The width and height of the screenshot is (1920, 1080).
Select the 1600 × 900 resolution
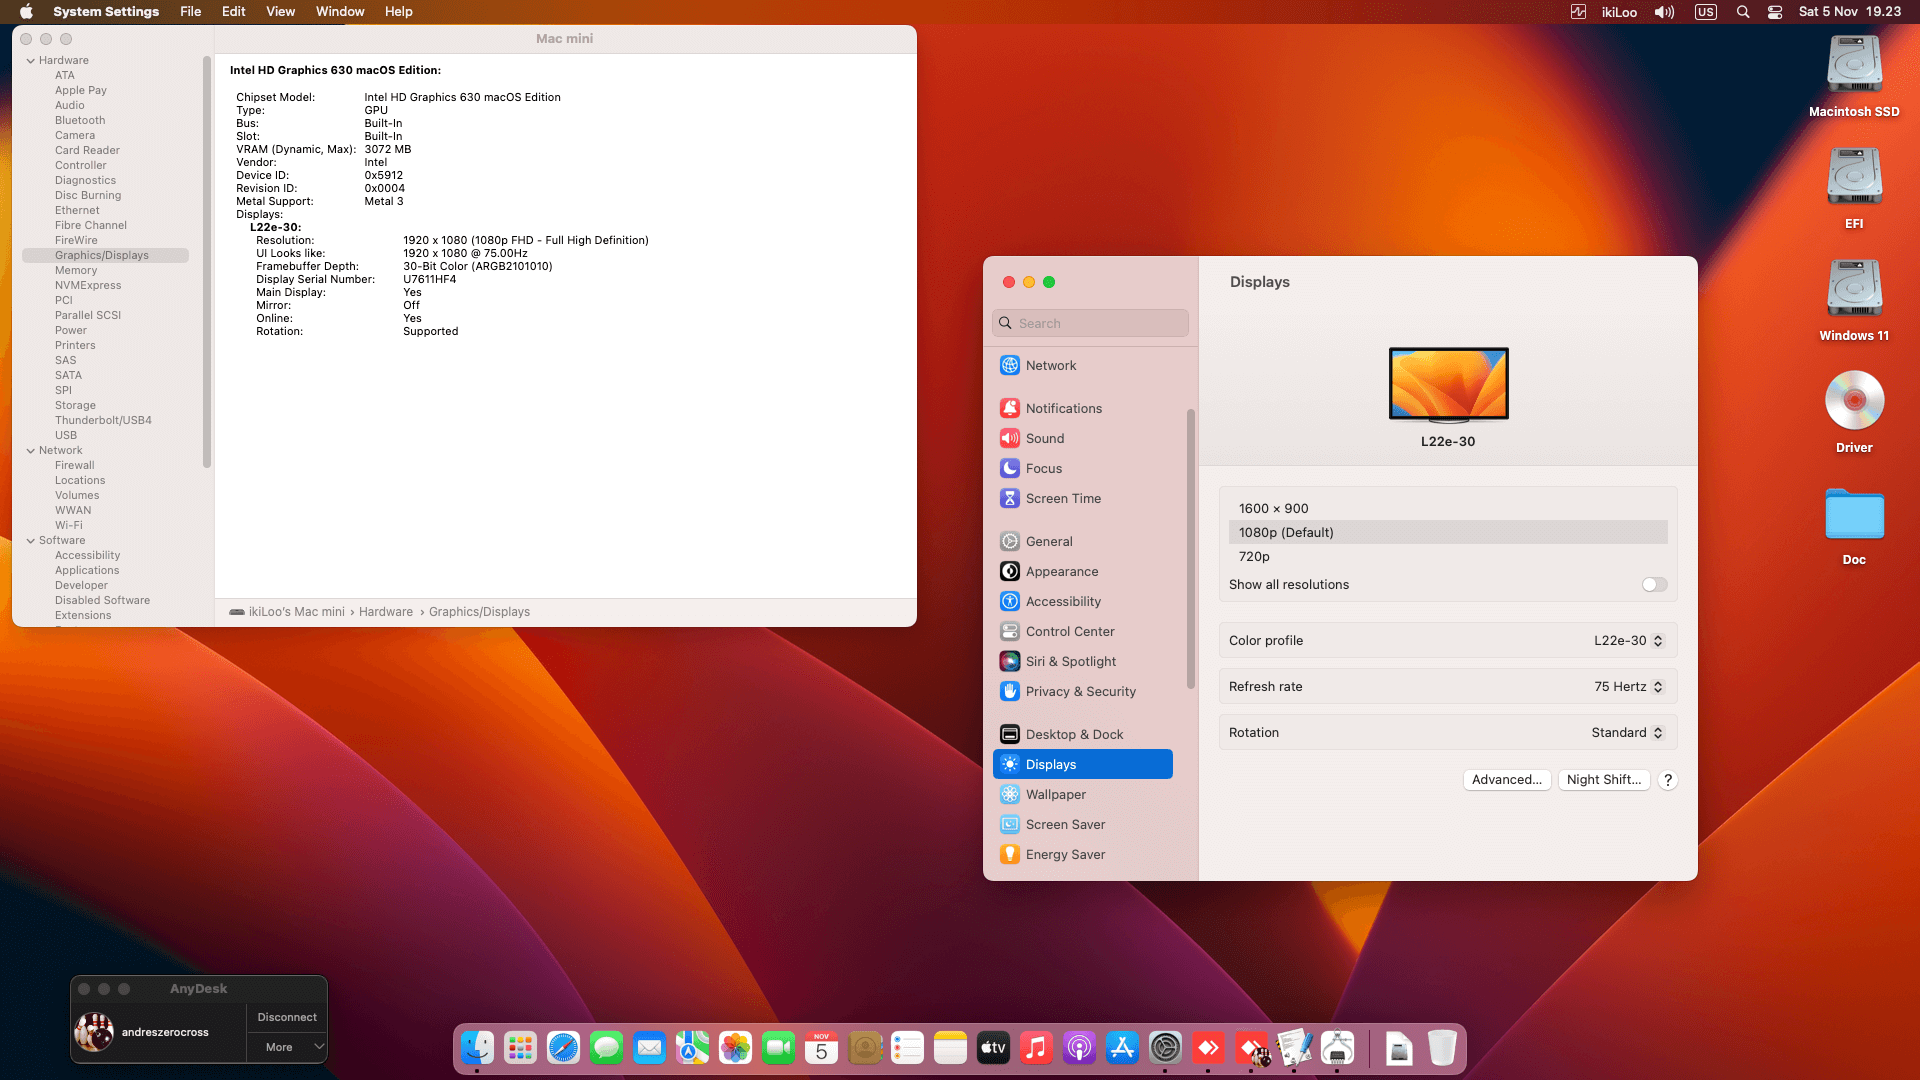(1273, 508)
